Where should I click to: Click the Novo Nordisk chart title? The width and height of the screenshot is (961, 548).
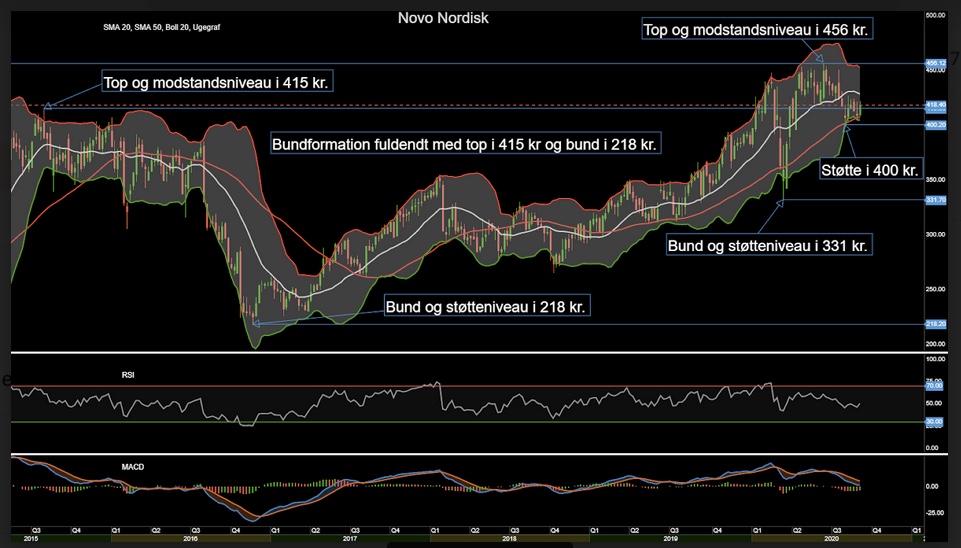tap(443, 18)
